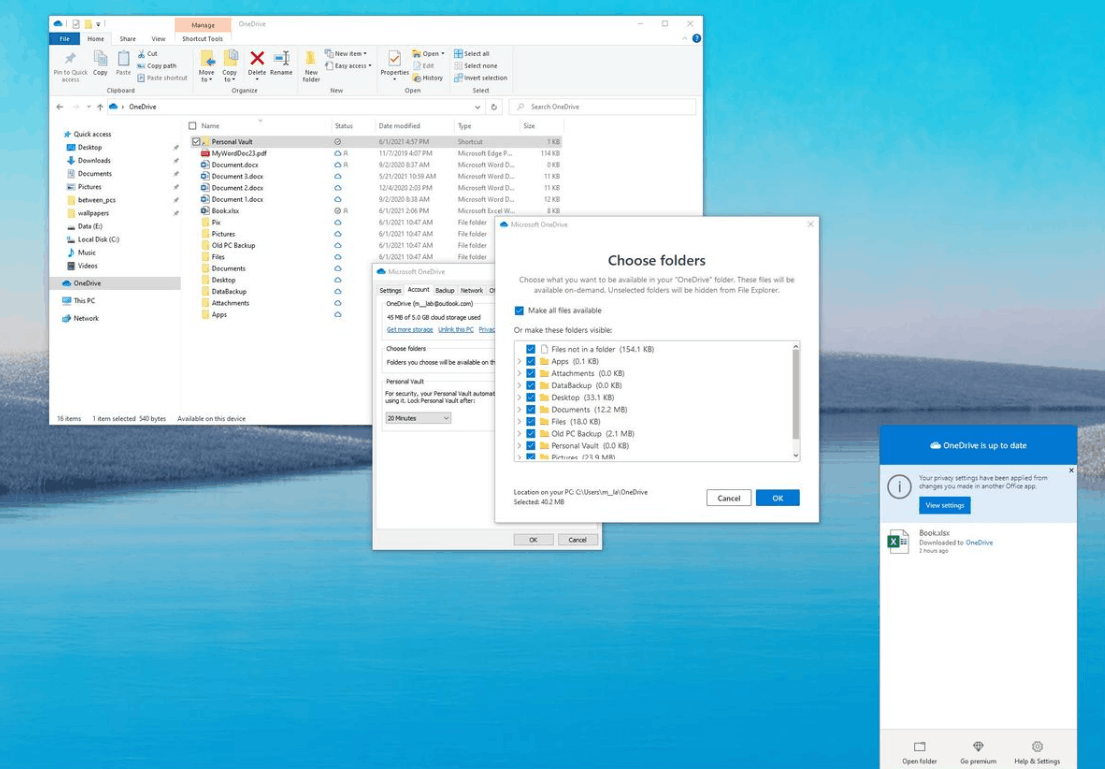Switch to Backup tab in OneDrive settings
The image size is (1105, 769).
(445, 290)
